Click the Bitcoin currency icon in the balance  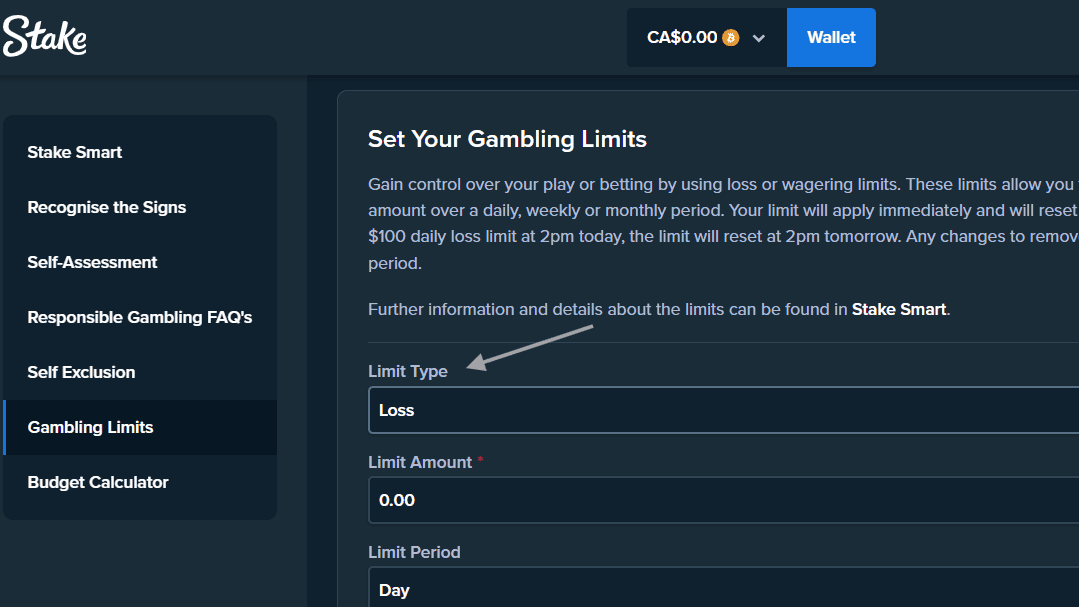730,36
